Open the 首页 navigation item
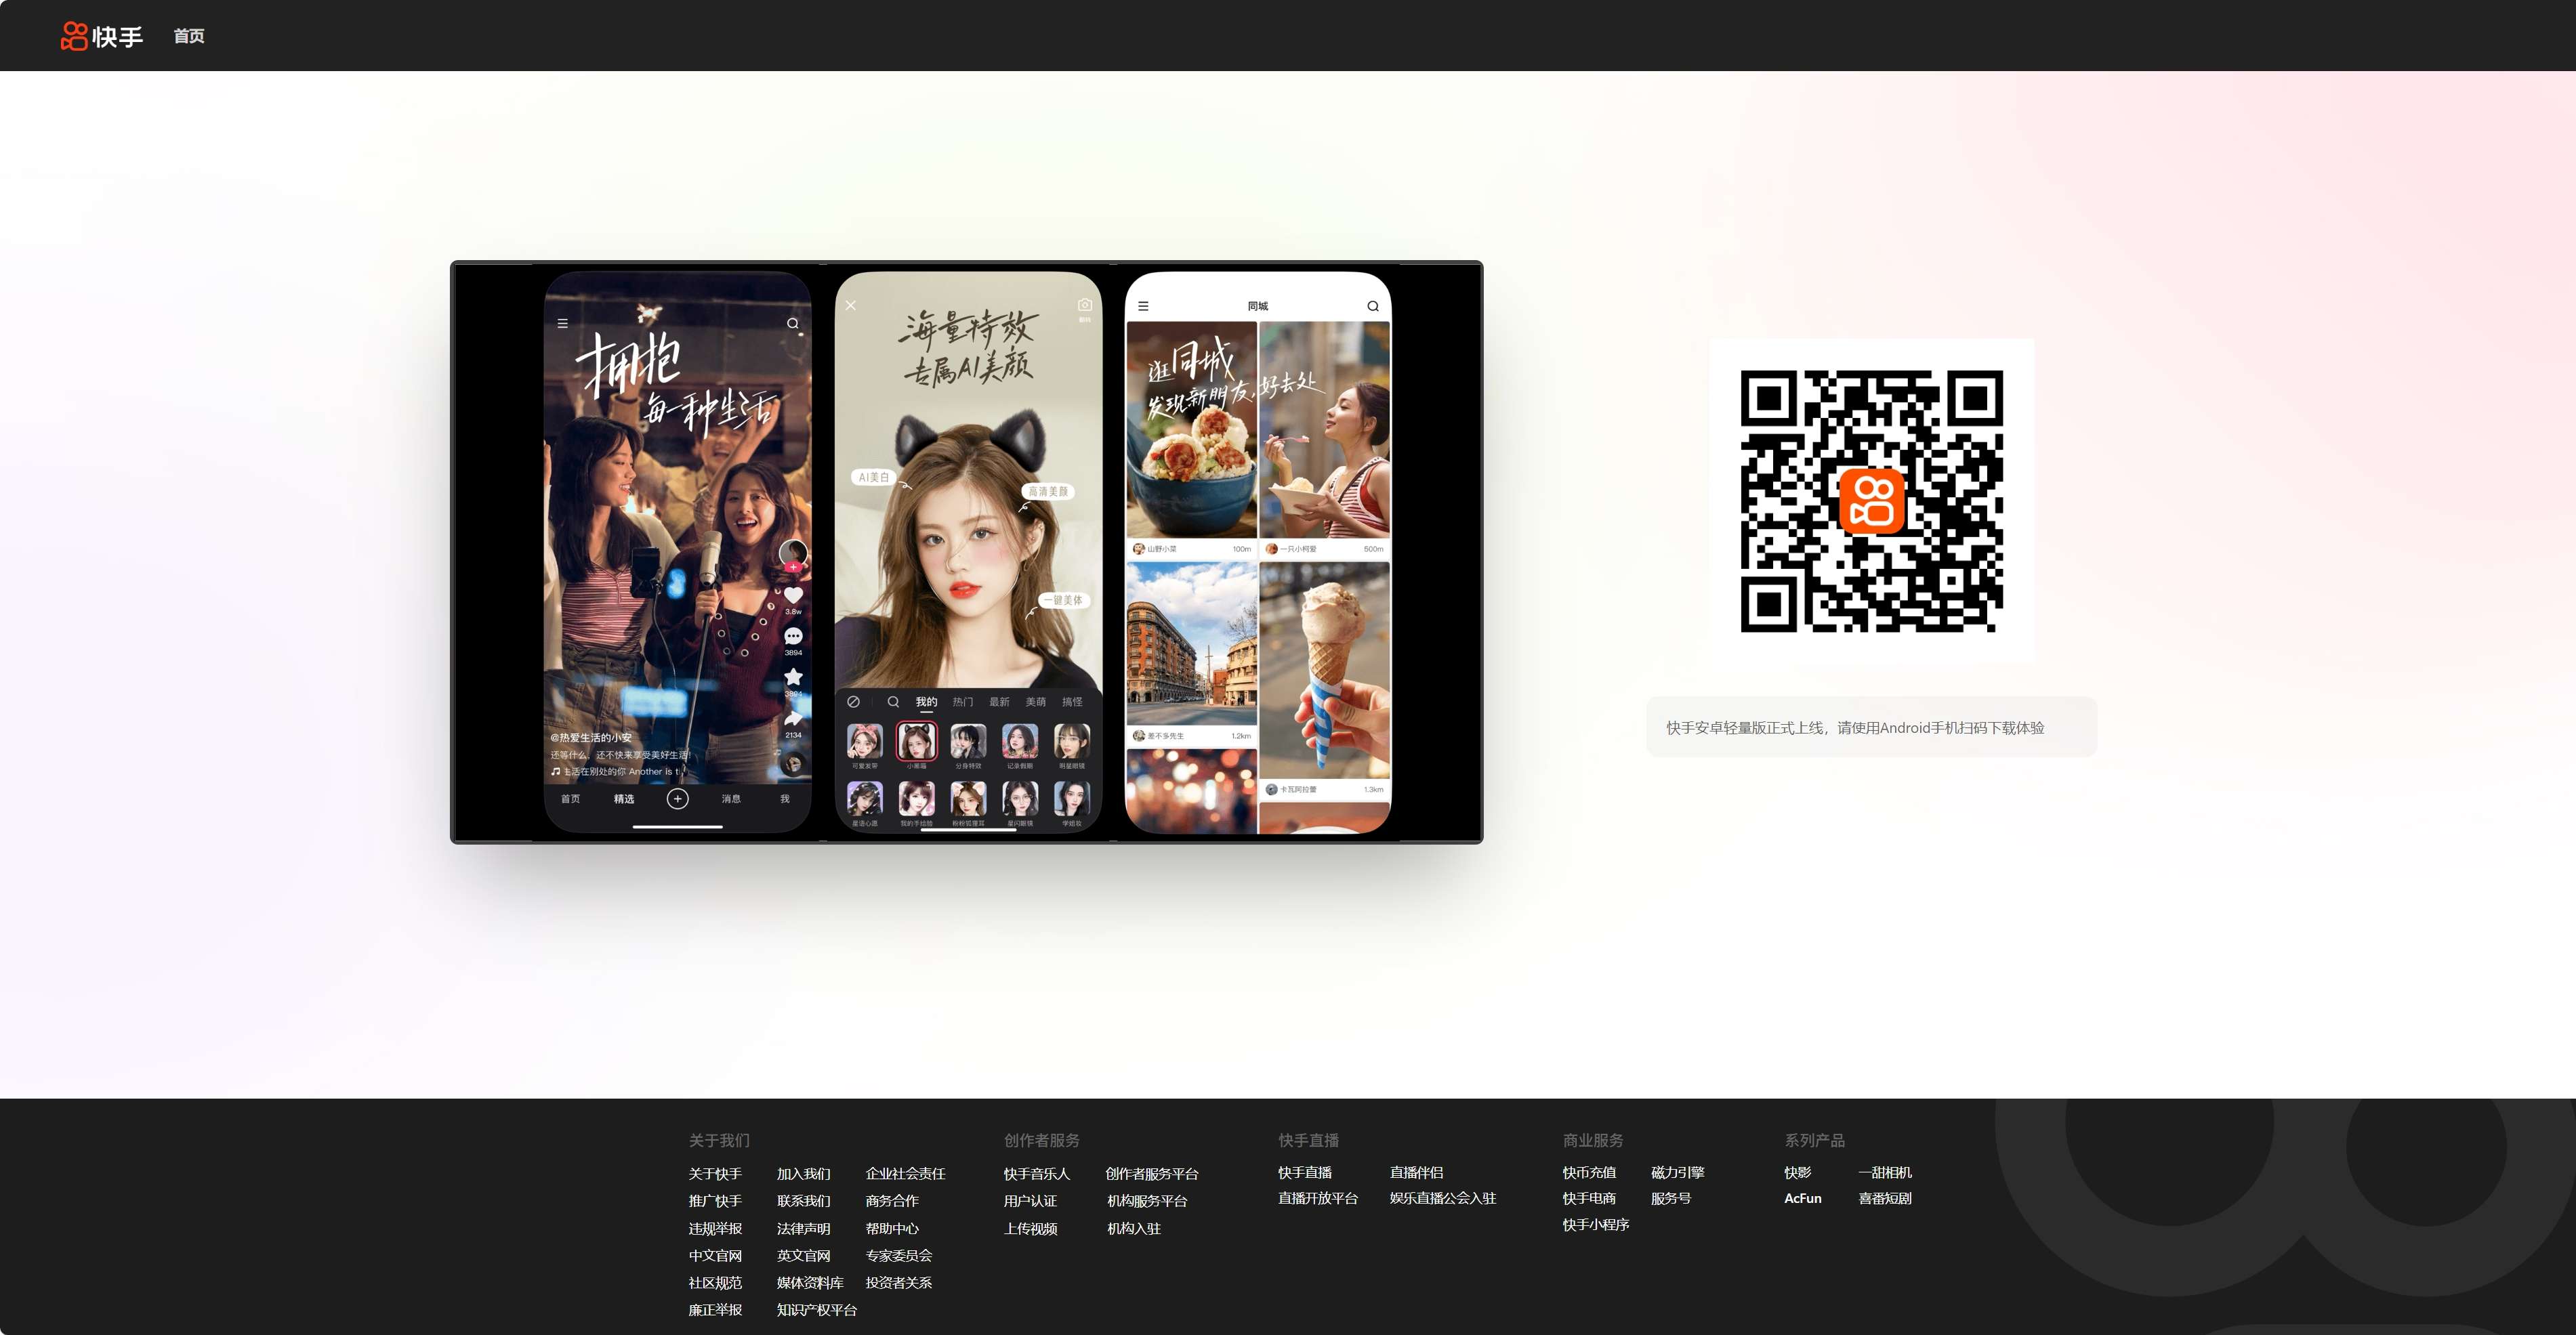 tap(189, 36)
